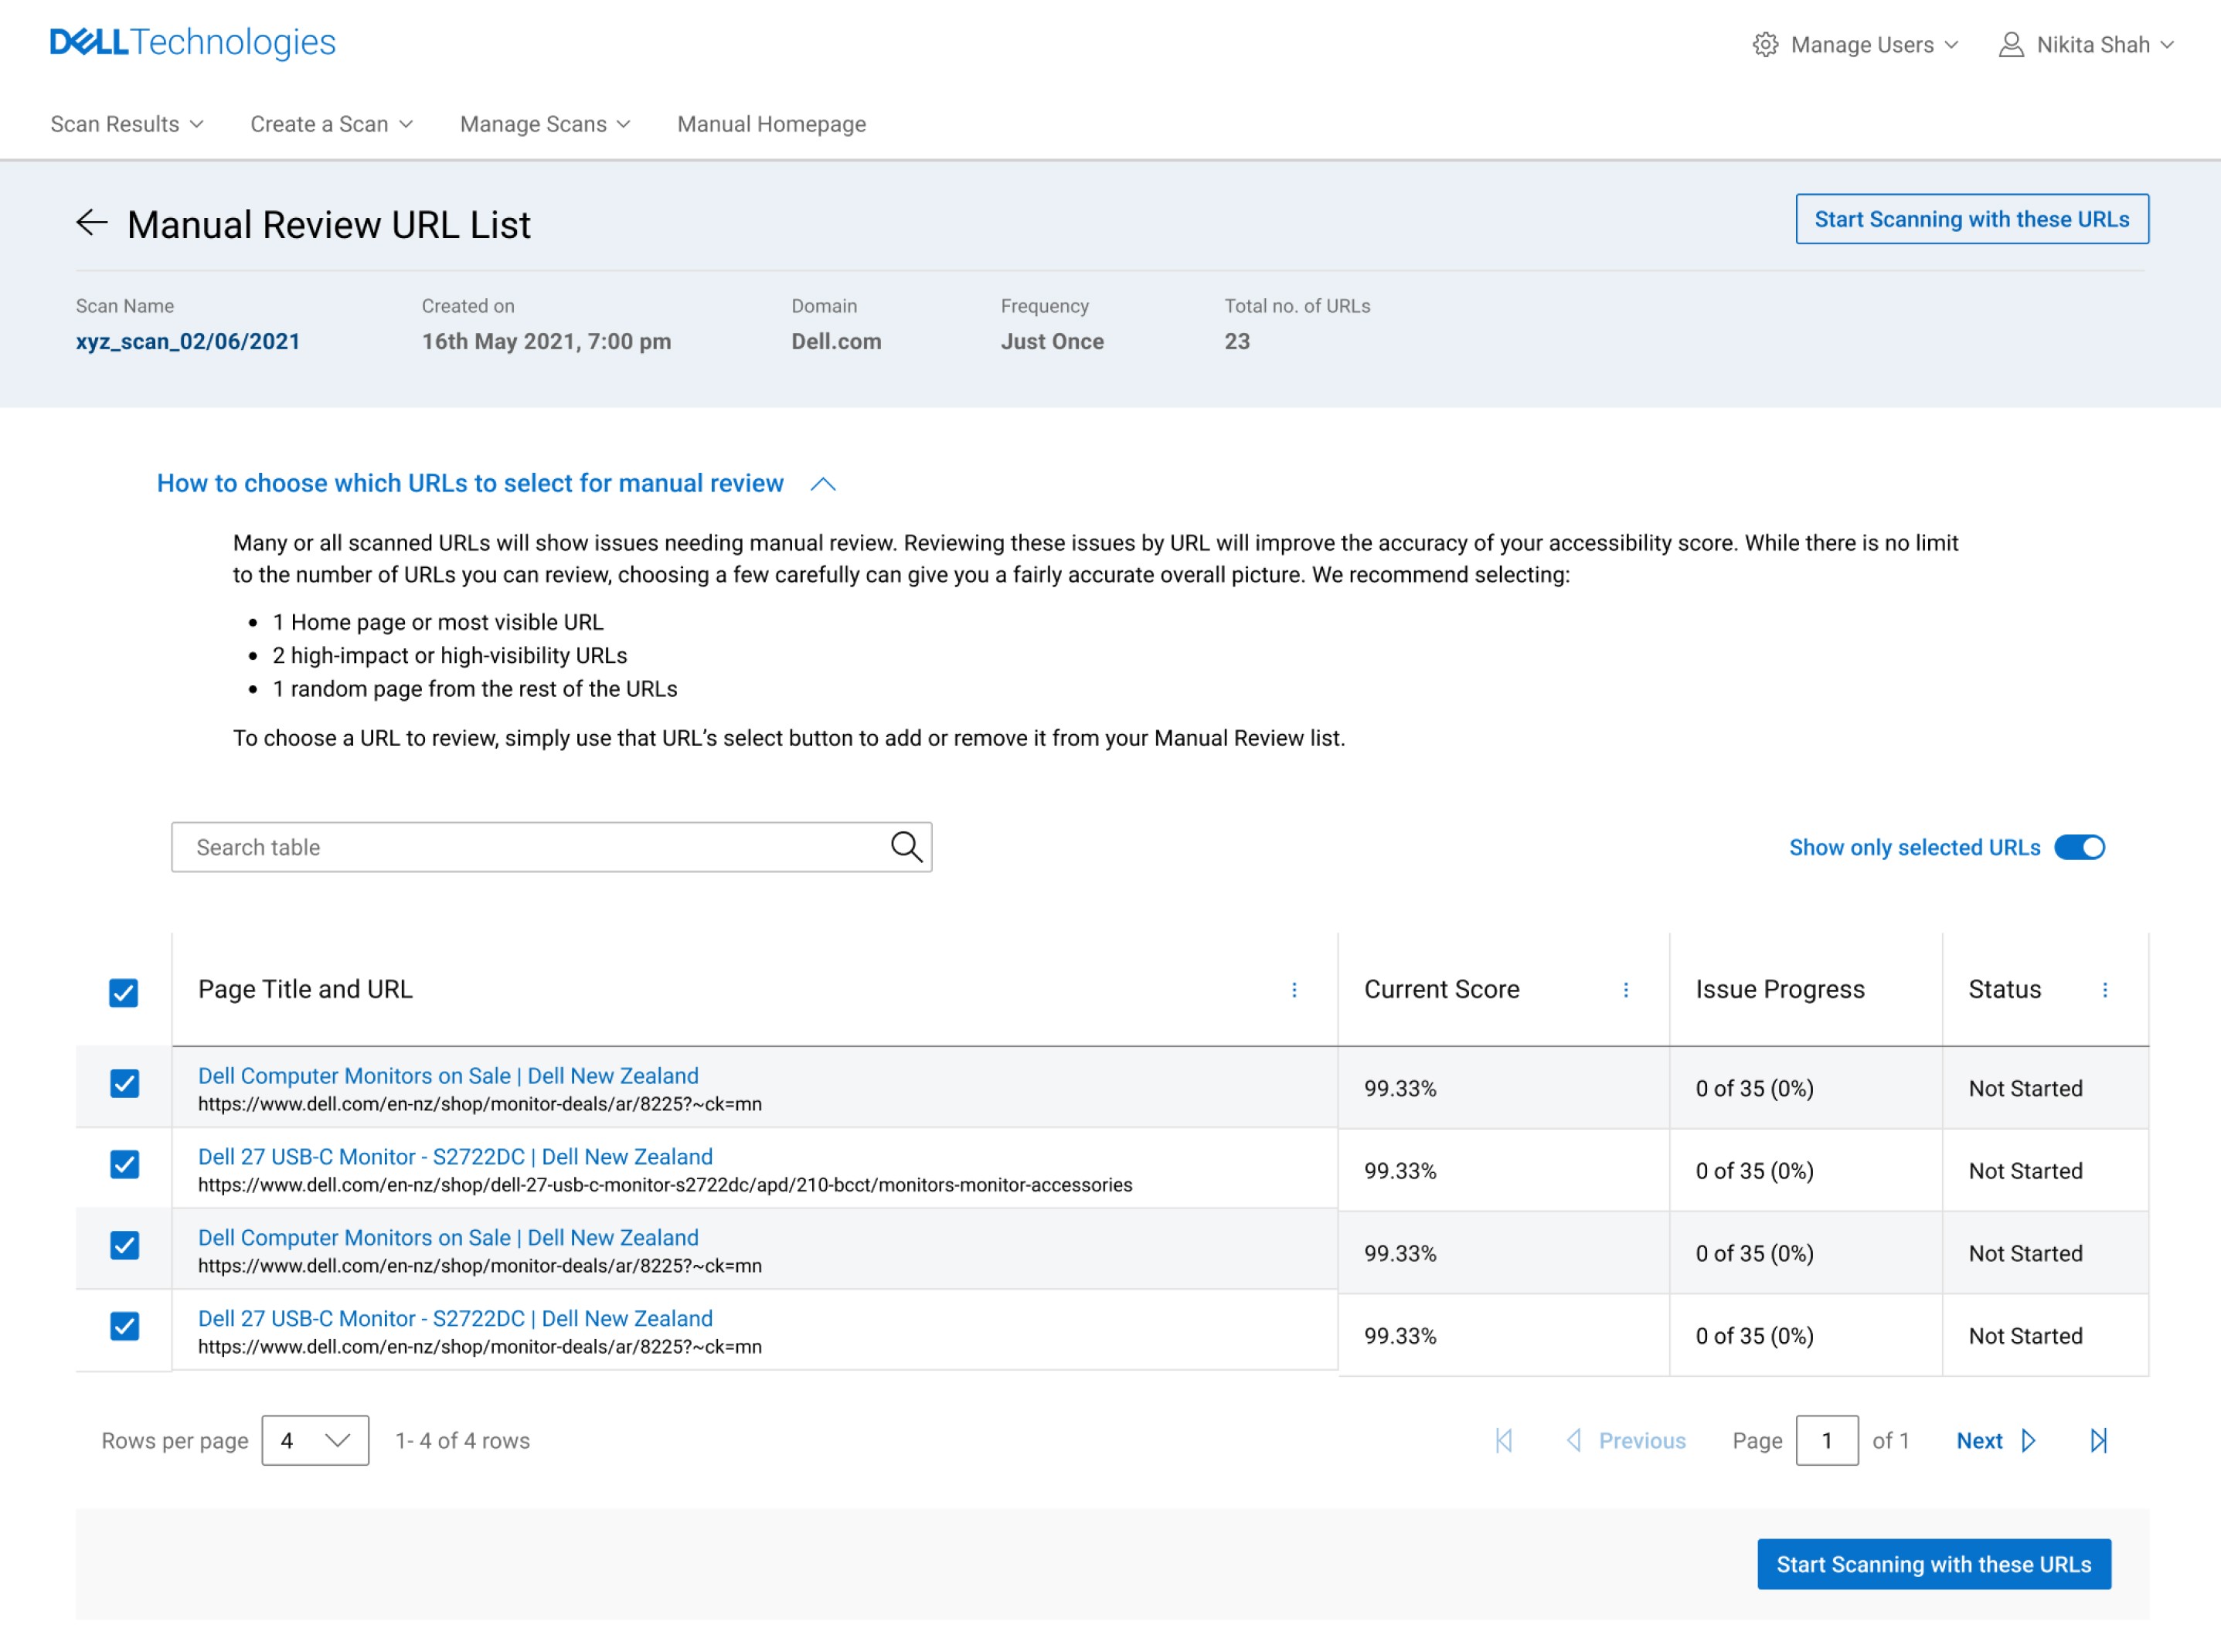Uncheck the second row Dell 27 USB-C Monitor checkbox
This screenshot has height=1652, width=2221.
pos(124,1165)
